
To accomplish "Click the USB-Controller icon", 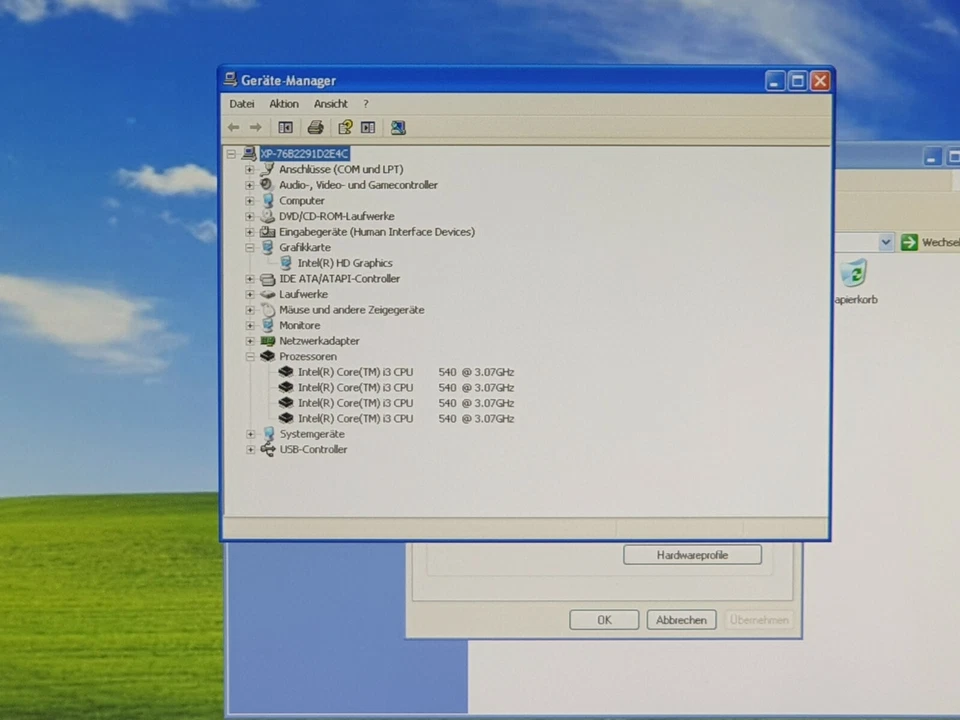I will coord(268,449).
